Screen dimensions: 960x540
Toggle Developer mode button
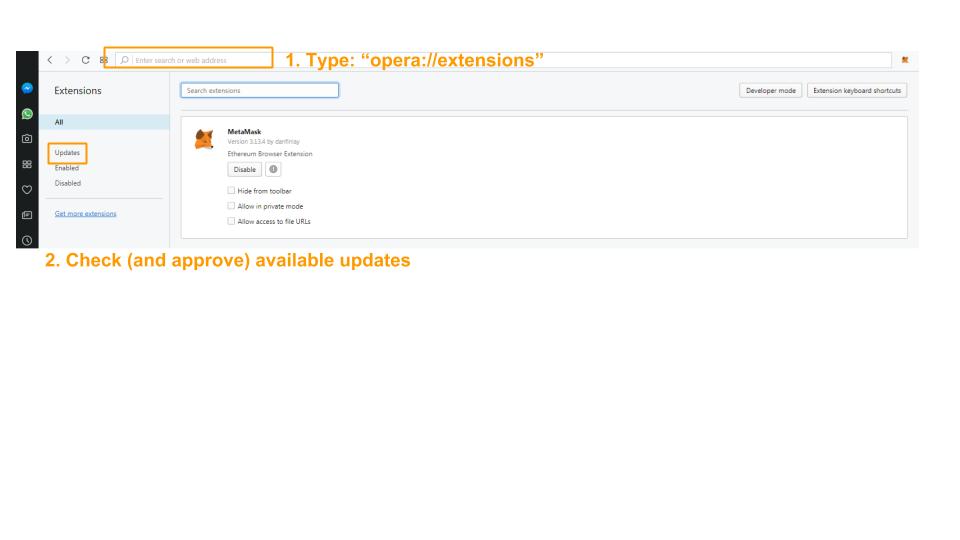click(770, 91)
